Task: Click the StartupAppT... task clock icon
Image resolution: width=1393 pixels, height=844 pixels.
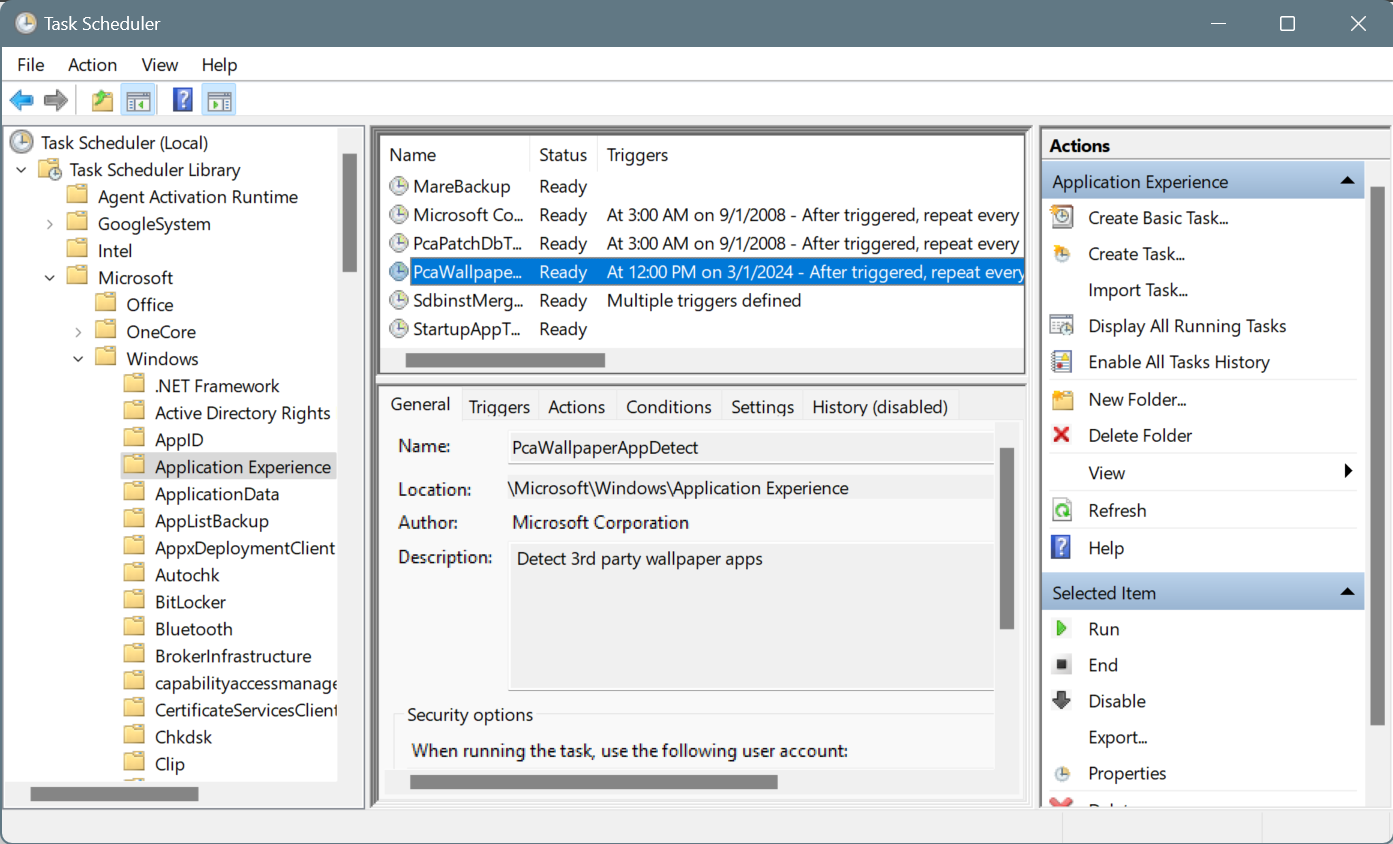Action: point(399,329)
